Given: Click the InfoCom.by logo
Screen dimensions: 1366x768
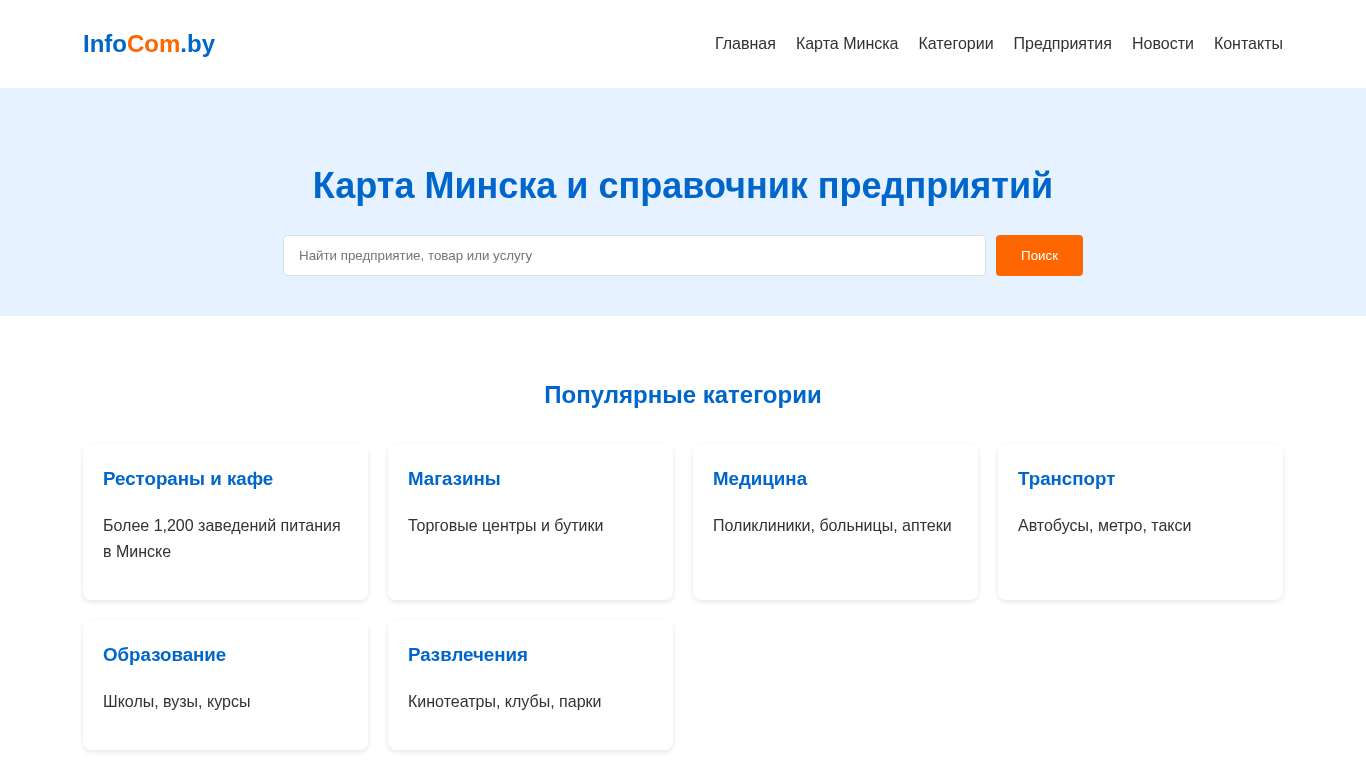Looking at the screenshot, I should (x=149, y=44).
